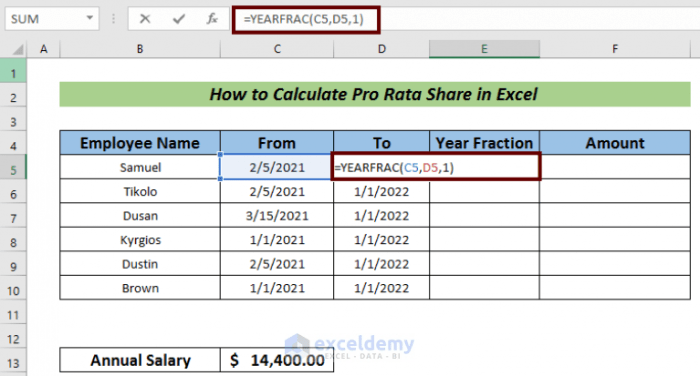Select all cells using the corner triangle
Screen dimensions: 700x376
point(17,49)
